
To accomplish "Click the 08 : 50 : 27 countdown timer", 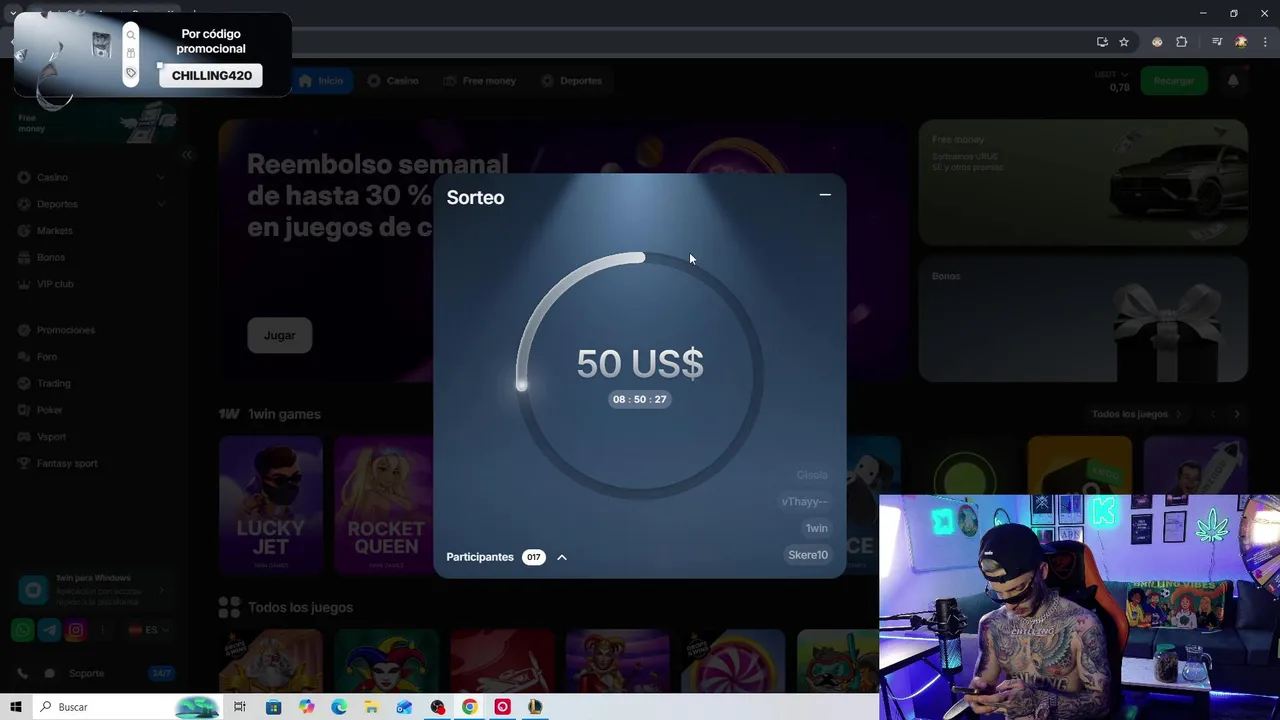I will pos(640,399).
